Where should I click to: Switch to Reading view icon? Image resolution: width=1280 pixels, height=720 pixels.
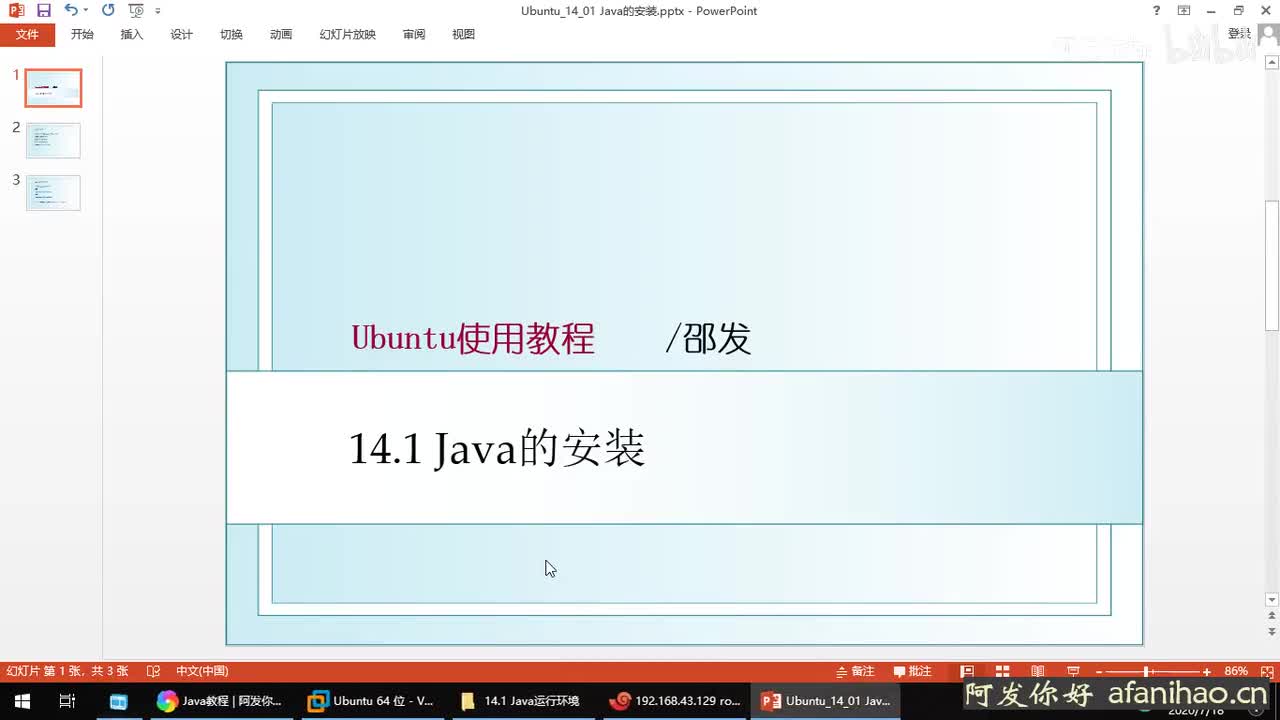[x=1038, y=671]
